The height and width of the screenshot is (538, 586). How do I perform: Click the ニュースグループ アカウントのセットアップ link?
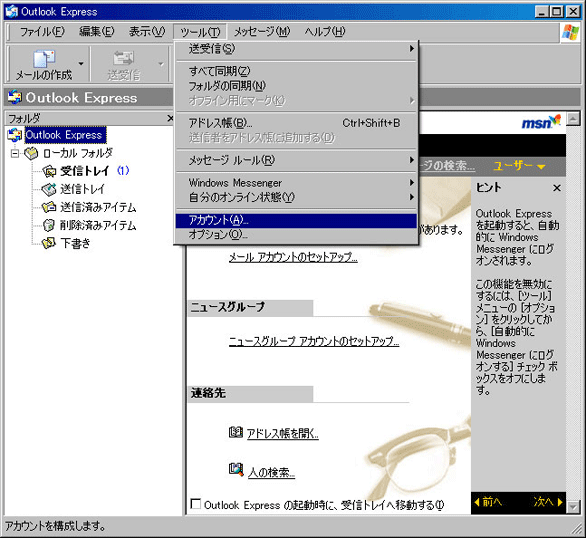pyautogui.click(x=314, y=341)
